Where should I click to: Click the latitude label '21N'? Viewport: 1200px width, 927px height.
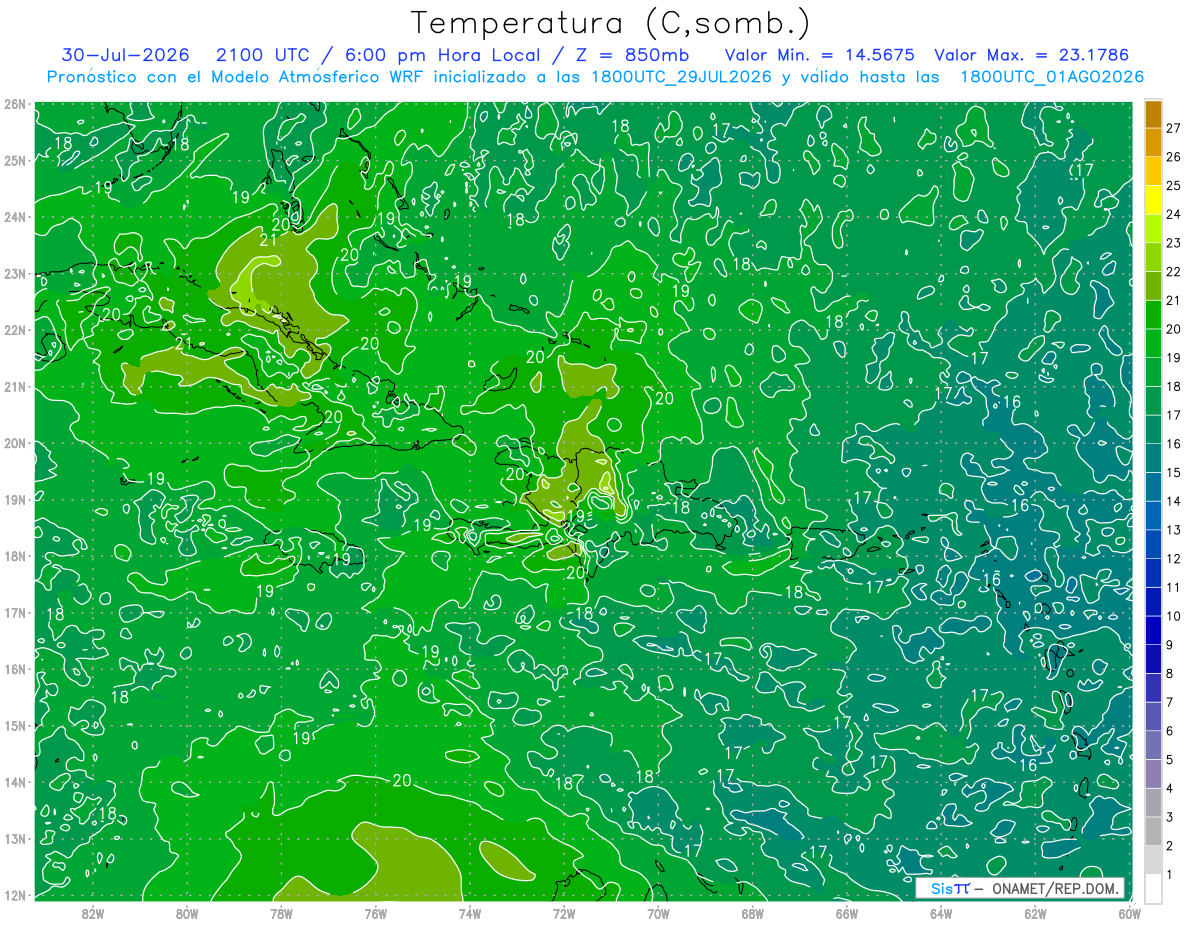(x=14, y=386)
